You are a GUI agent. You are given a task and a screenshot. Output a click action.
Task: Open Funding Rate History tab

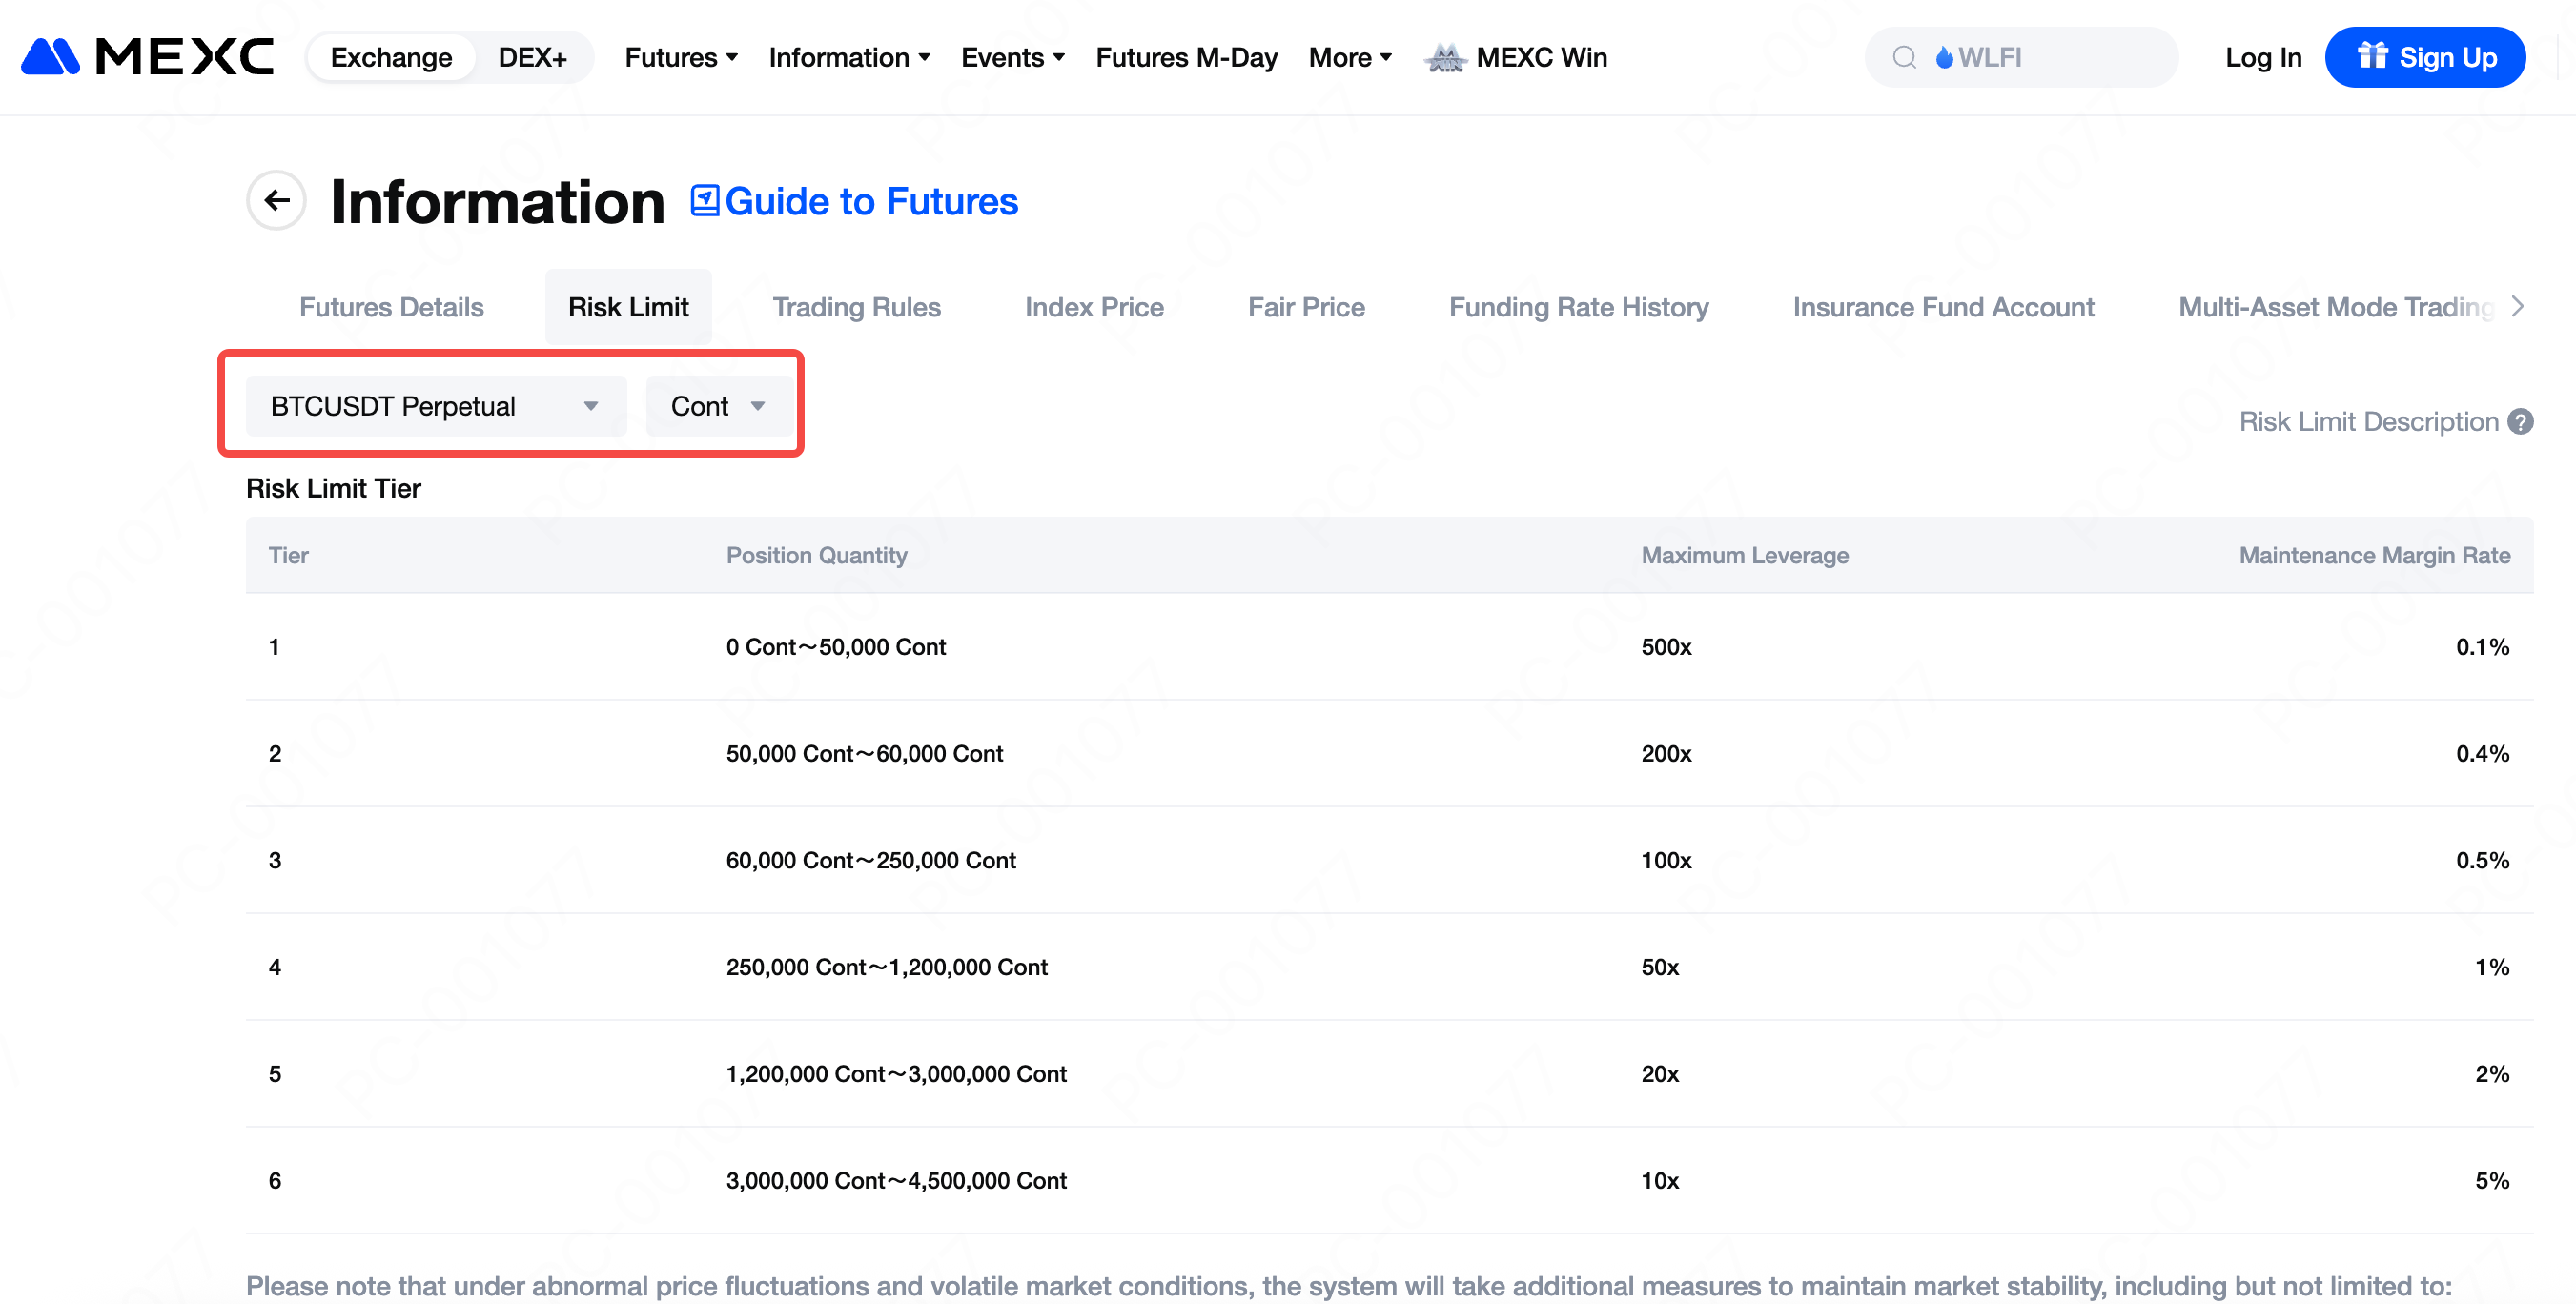click(1578, 307)
